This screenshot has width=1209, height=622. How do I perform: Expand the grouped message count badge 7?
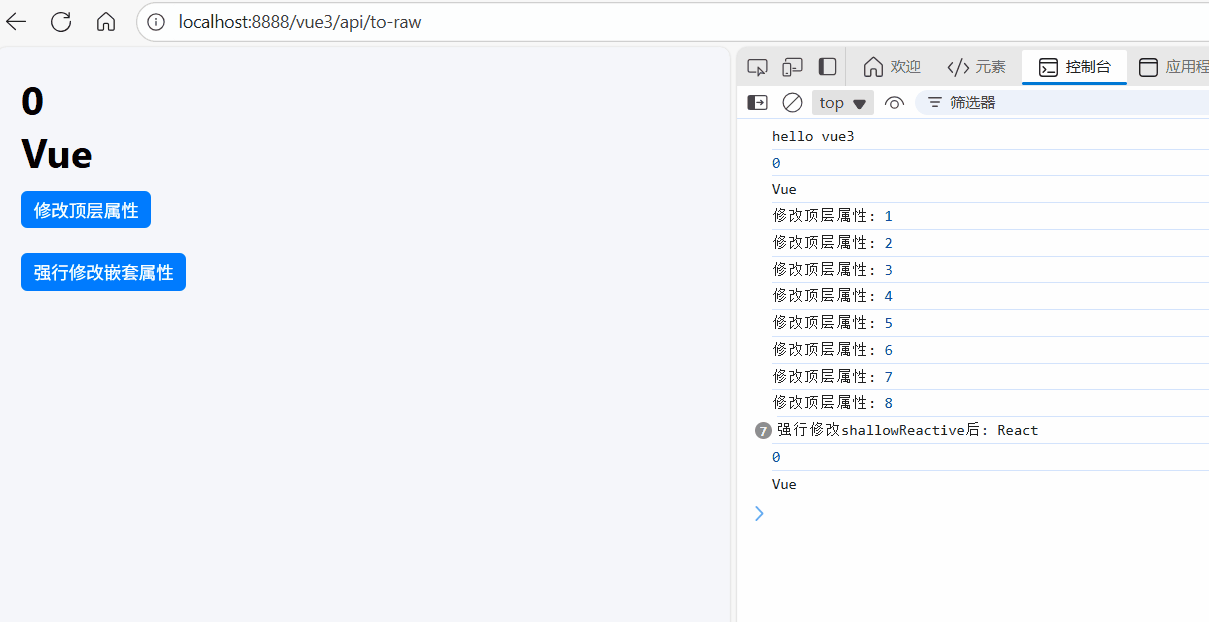763,431
